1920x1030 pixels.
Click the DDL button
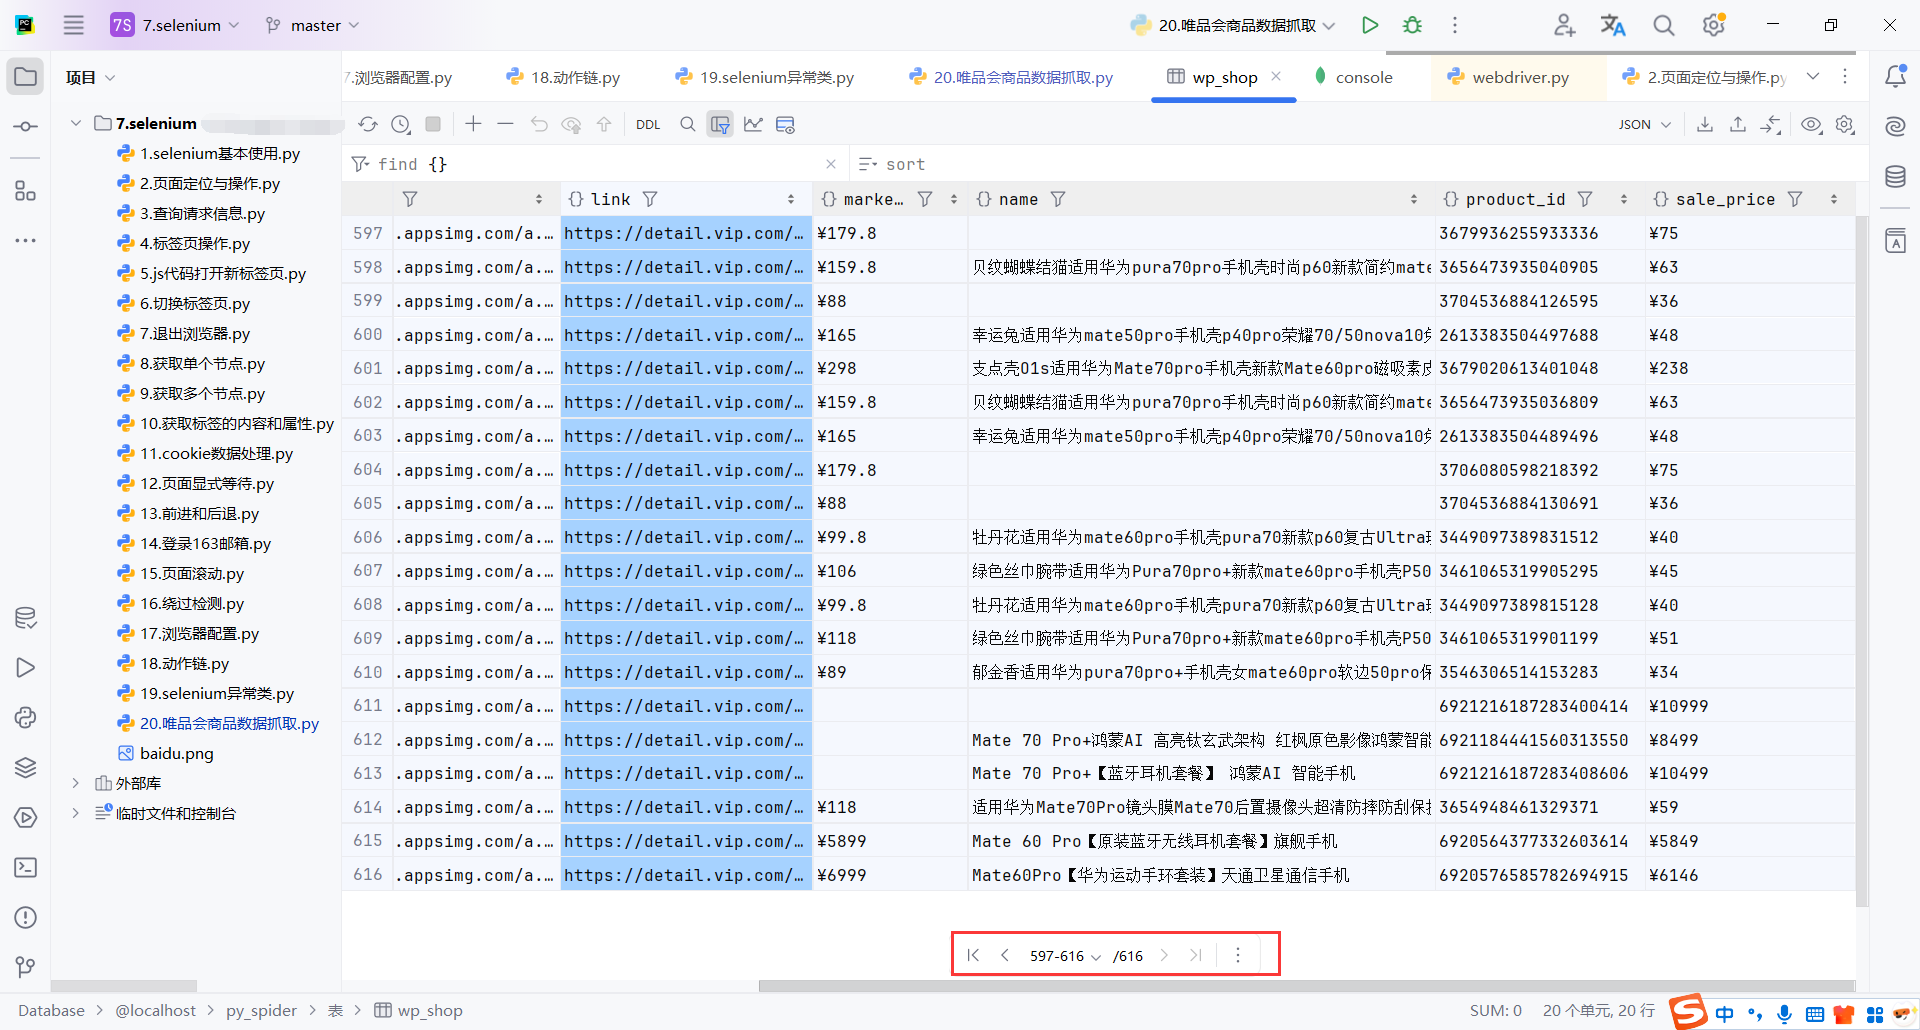click(x=648, y=124)
